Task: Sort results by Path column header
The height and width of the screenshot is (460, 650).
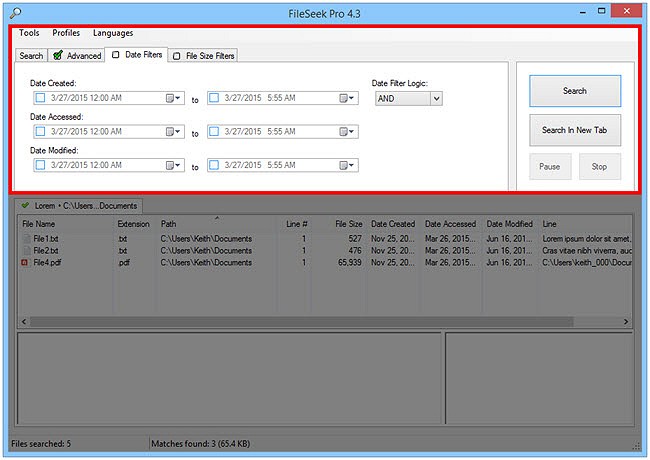Action: click(217, 224)
